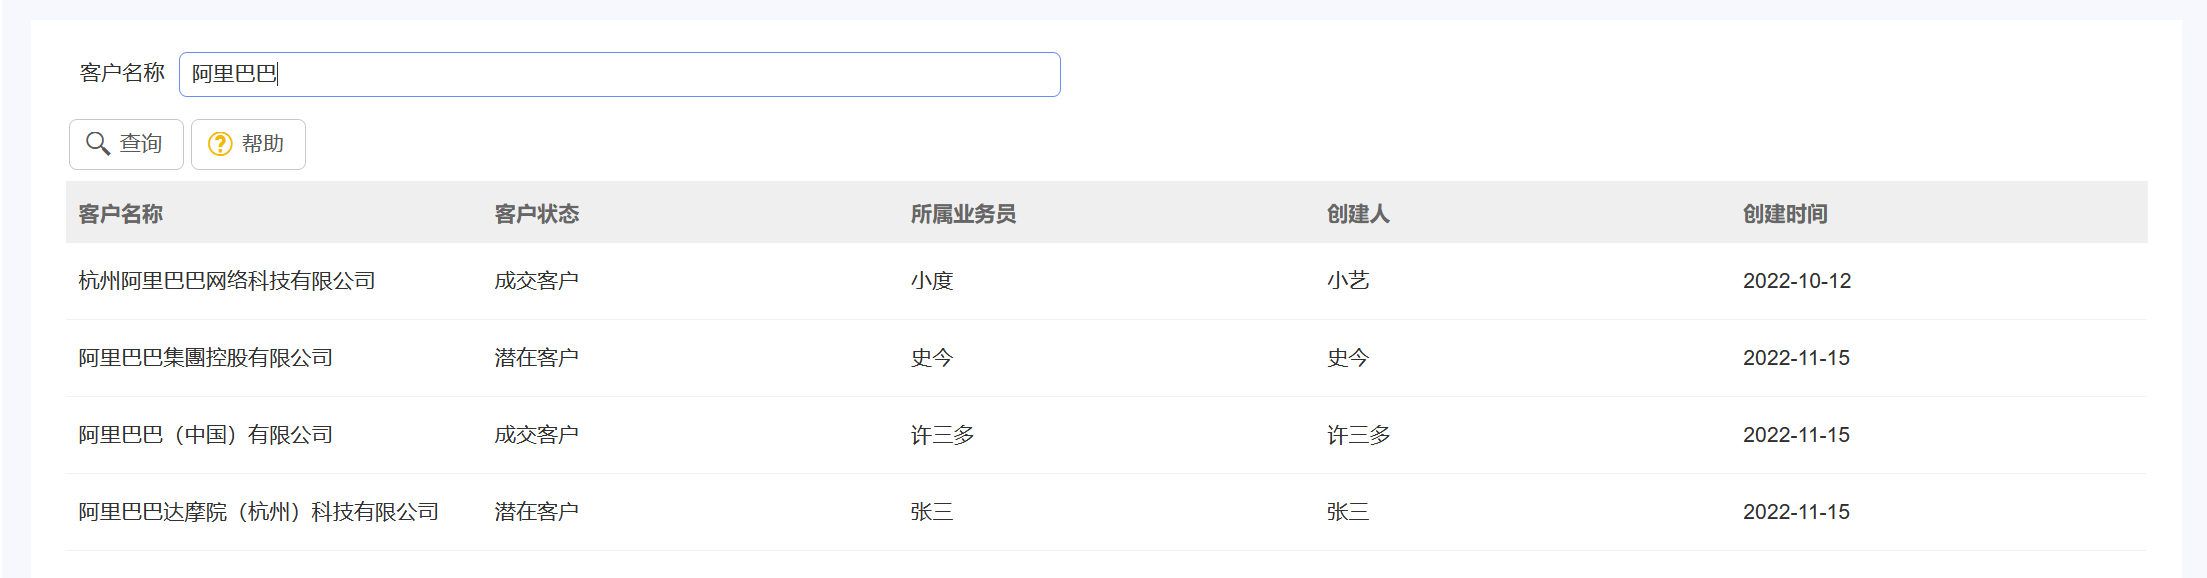
Task: Click 许三多 in the 所属业务员 column
Action: coord(942,435)
